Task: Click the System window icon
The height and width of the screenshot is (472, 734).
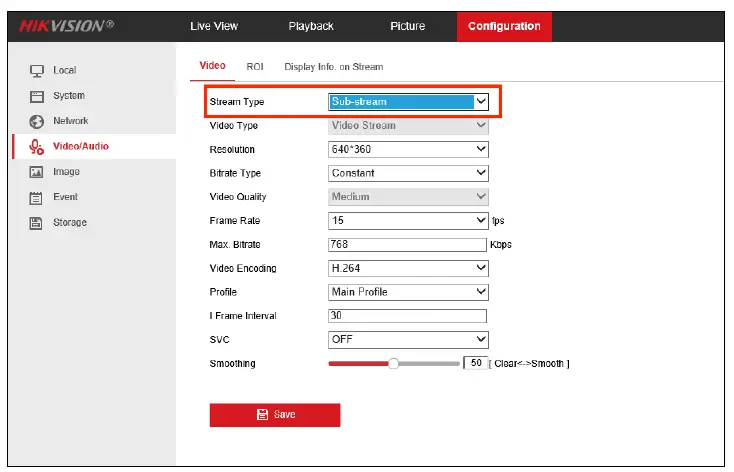Action: [x=37, y=96]
